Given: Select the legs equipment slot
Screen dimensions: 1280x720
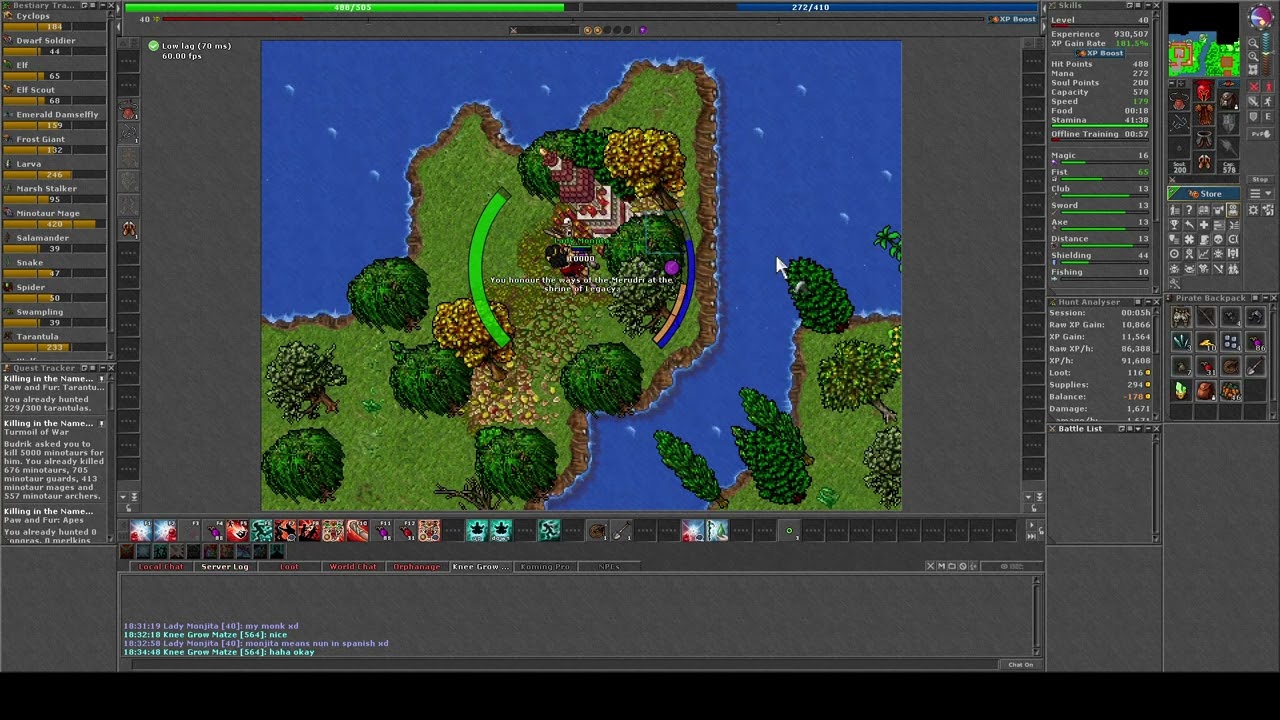Looking at the screenshot, I should [x=1204, y=138].
